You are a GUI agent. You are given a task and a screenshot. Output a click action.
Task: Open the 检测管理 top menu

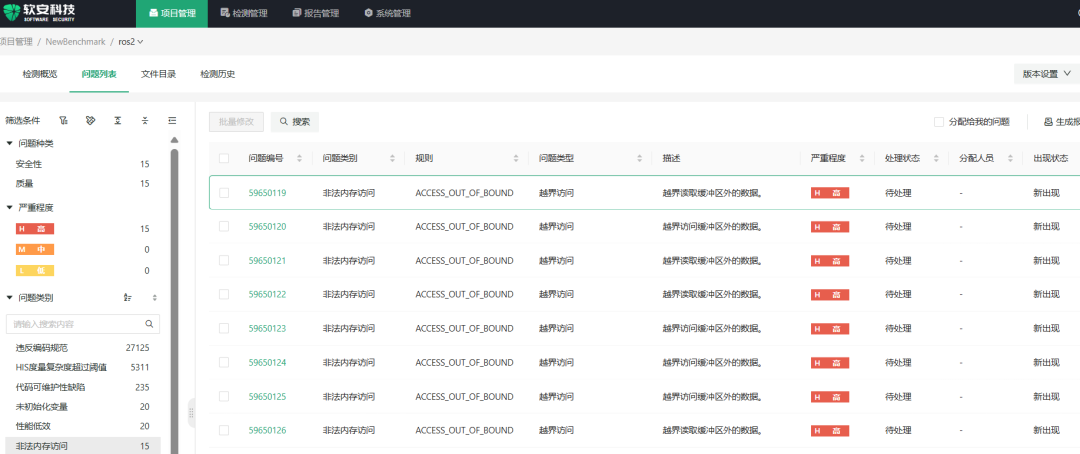(x=244, y=13)
